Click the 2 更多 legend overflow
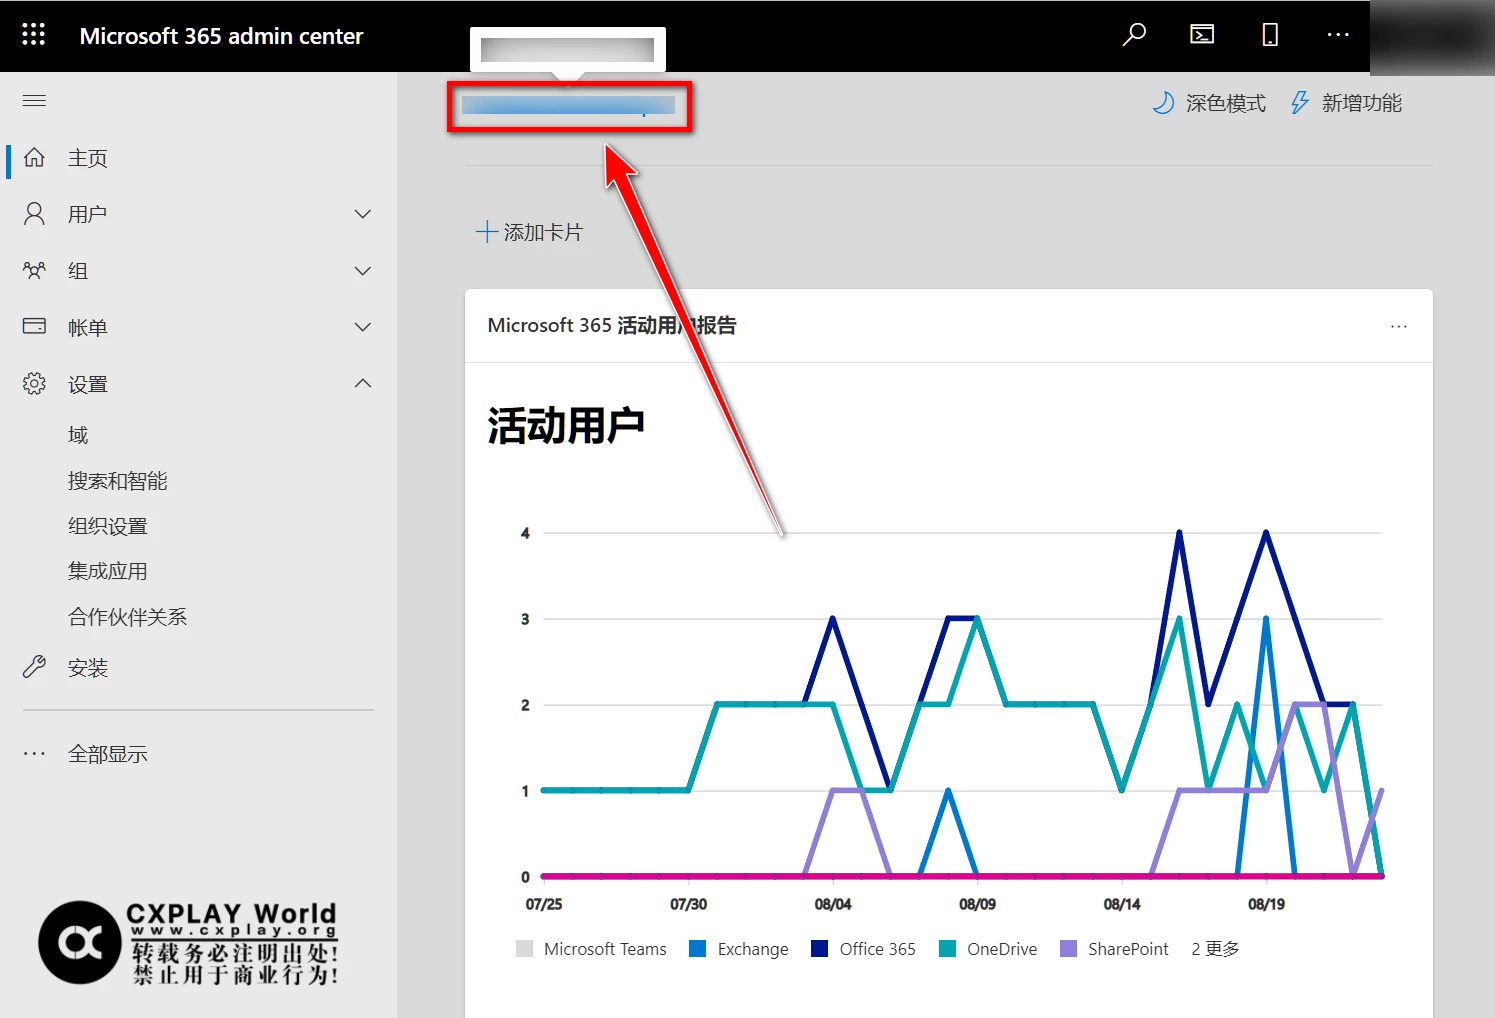The image size is (1495, 1018). [x=1215, y=949]
